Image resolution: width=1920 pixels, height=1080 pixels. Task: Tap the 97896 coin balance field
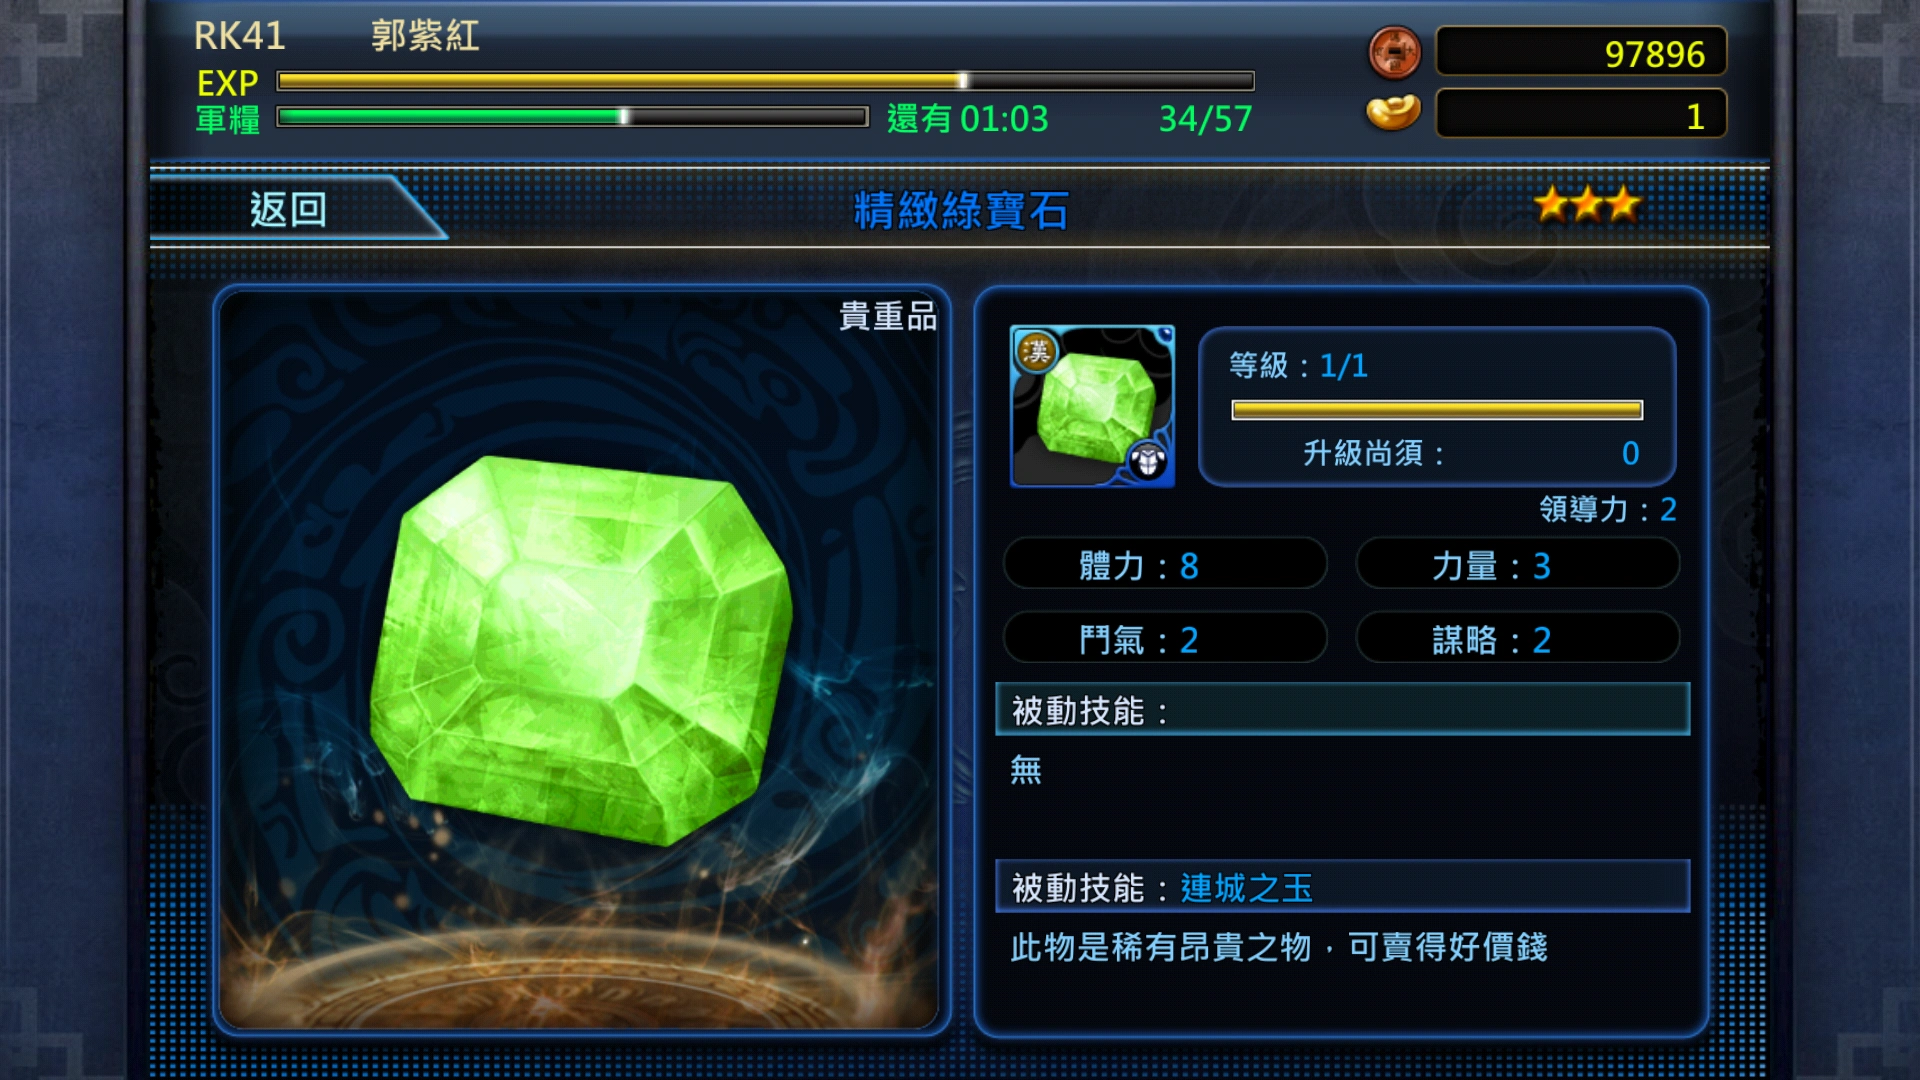[1581, 53]
